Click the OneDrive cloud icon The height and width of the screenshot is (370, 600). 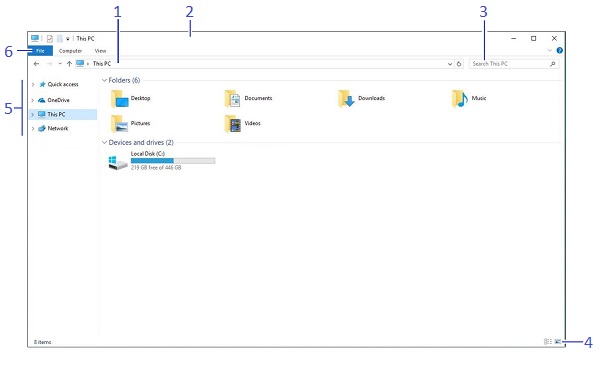[42, 100]
